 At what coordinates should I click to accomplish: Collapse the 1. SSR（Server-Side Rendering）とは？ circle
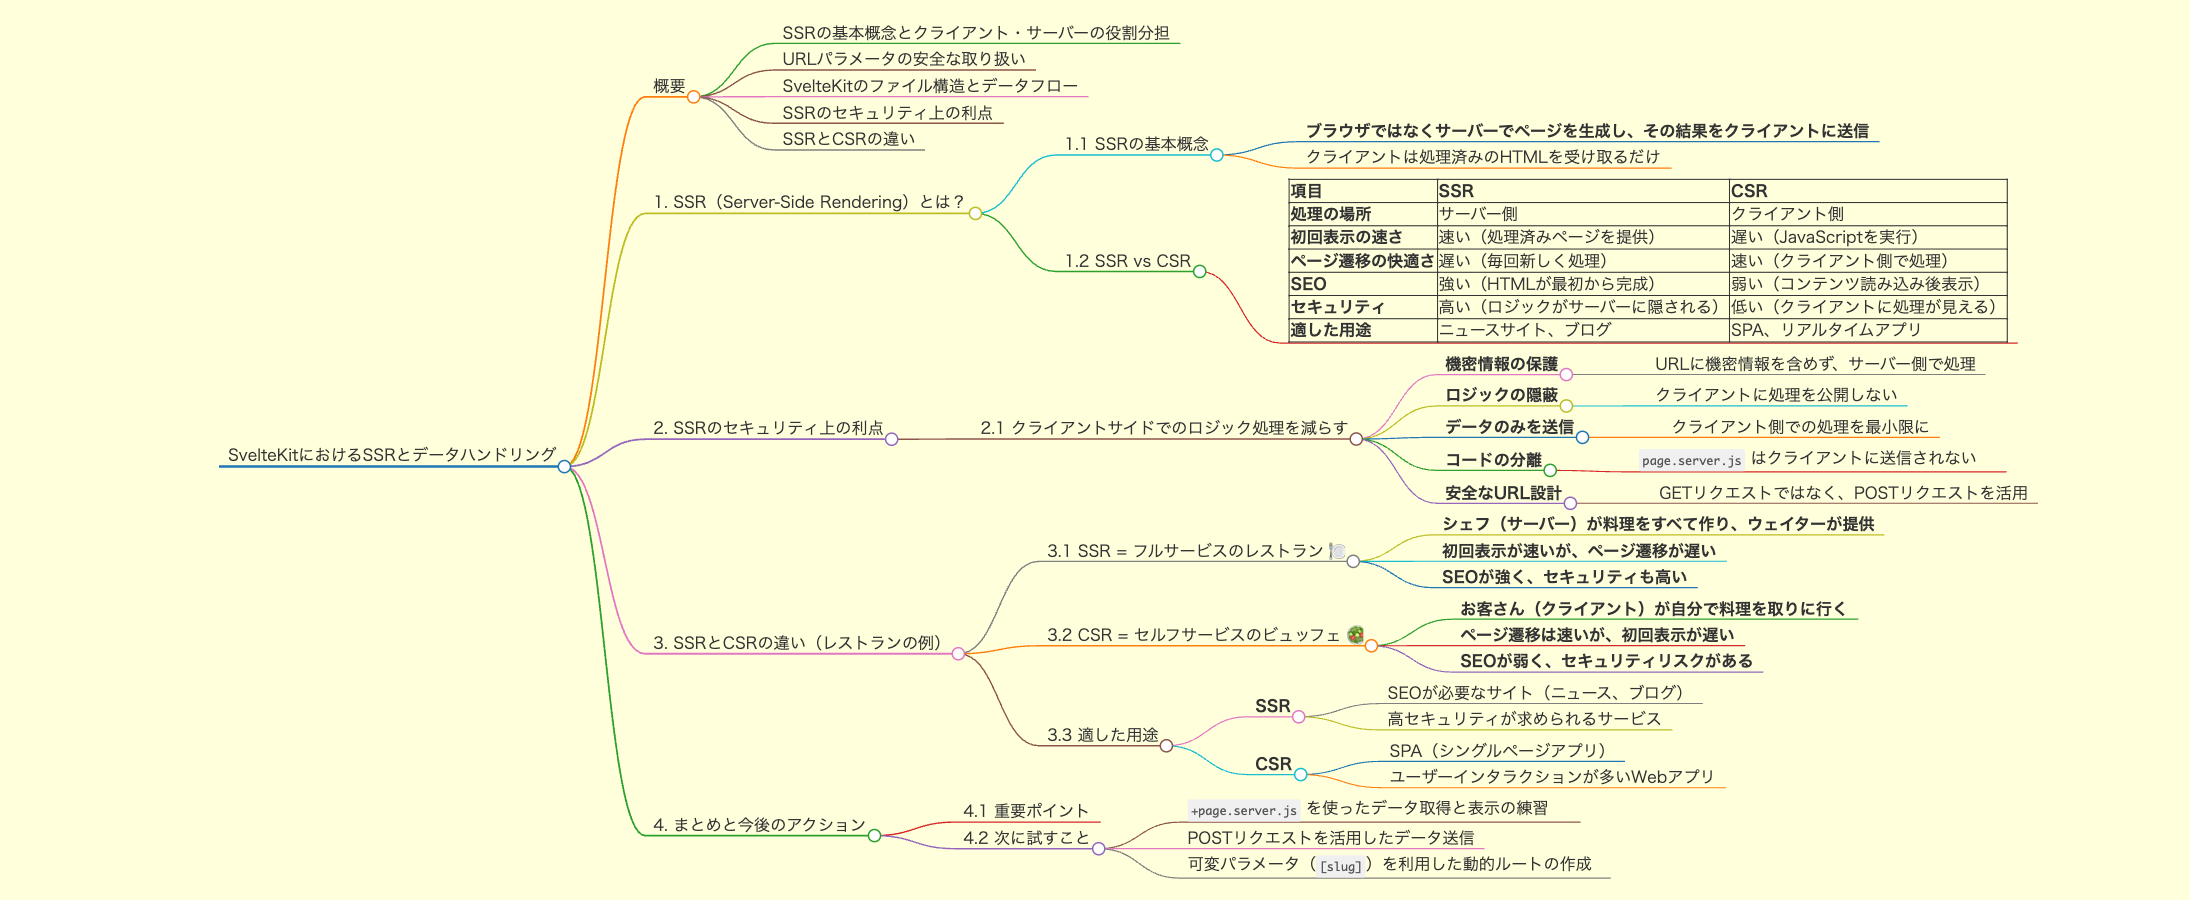[x=975, y=213]
